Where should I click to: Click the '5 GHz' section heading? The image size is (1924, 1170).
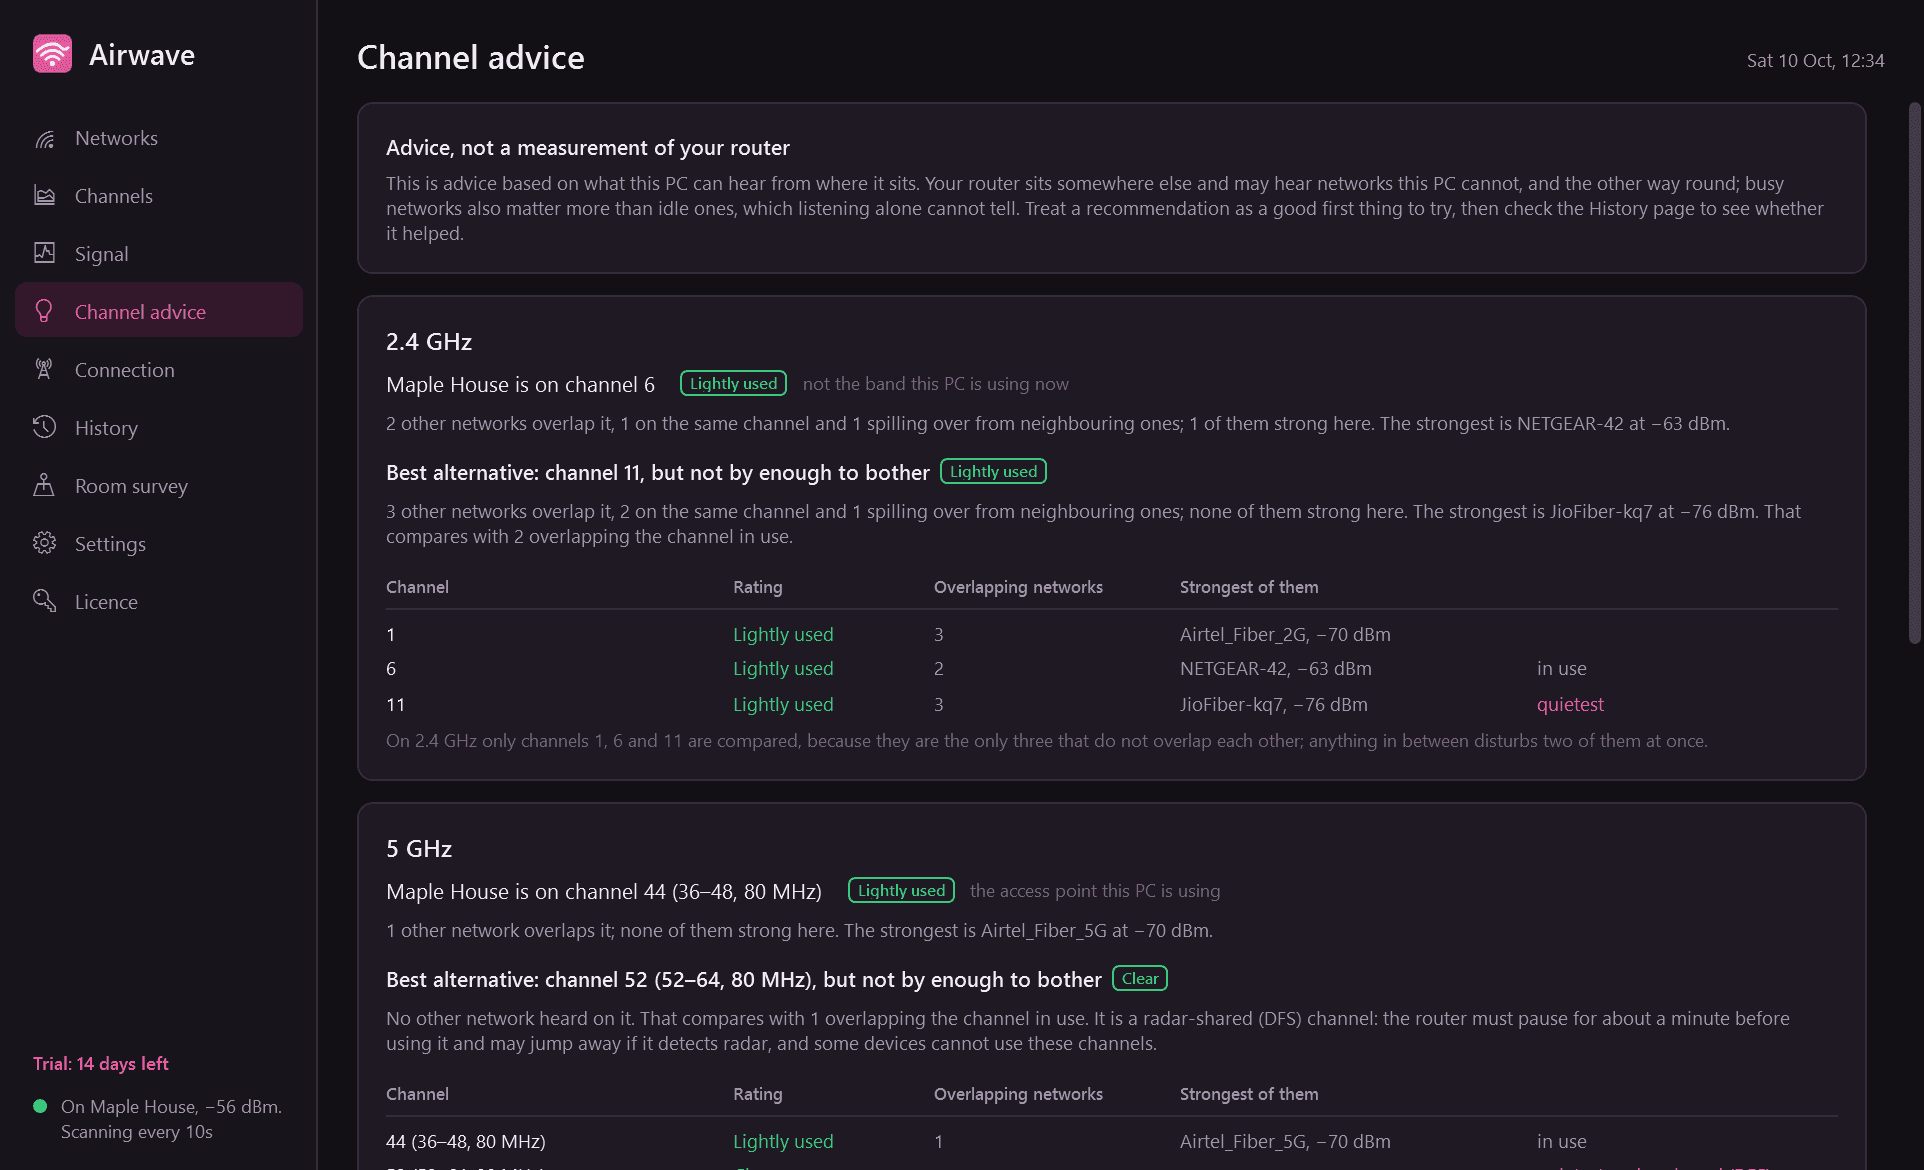pos(419,849)
